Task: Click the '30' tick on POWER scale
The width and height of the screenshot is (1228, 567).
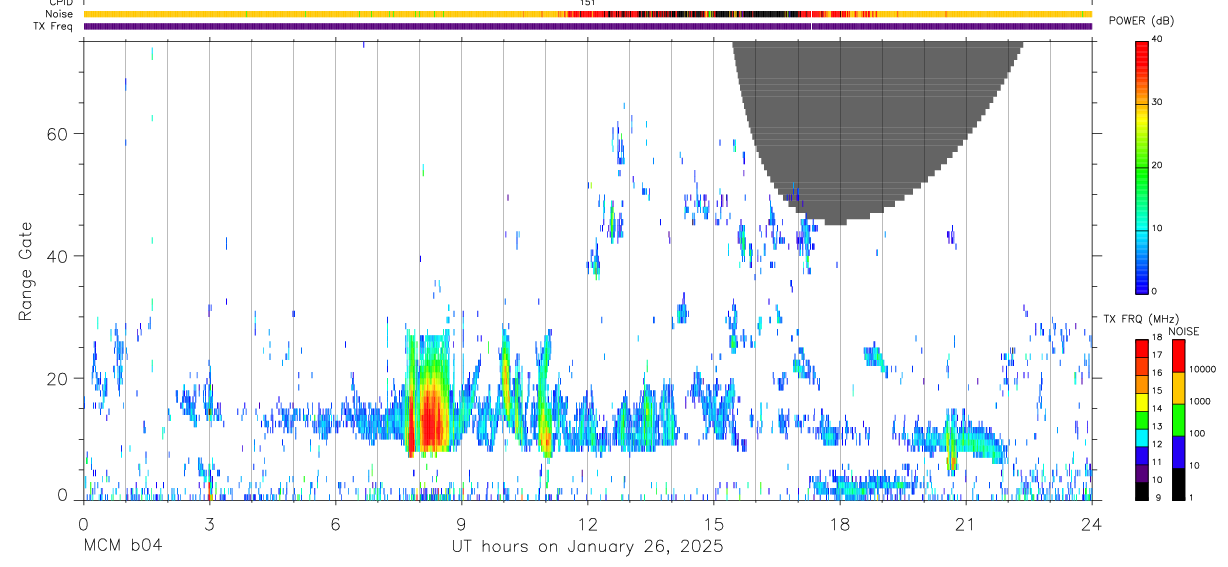Action: 1159,103
